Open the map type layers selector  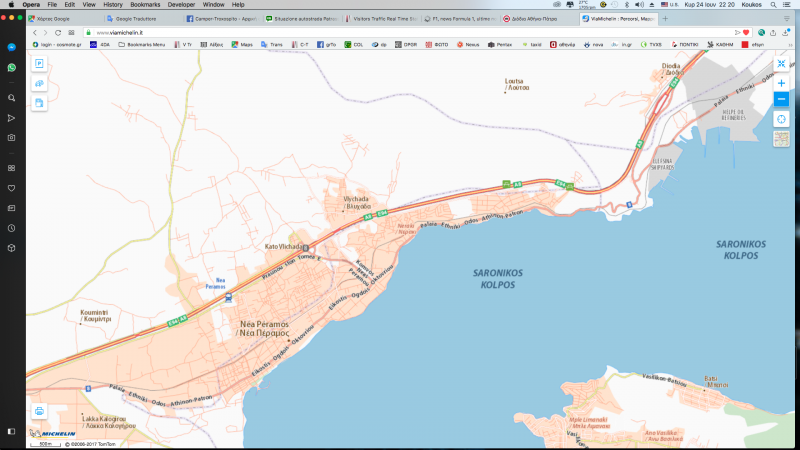[781, 139]
